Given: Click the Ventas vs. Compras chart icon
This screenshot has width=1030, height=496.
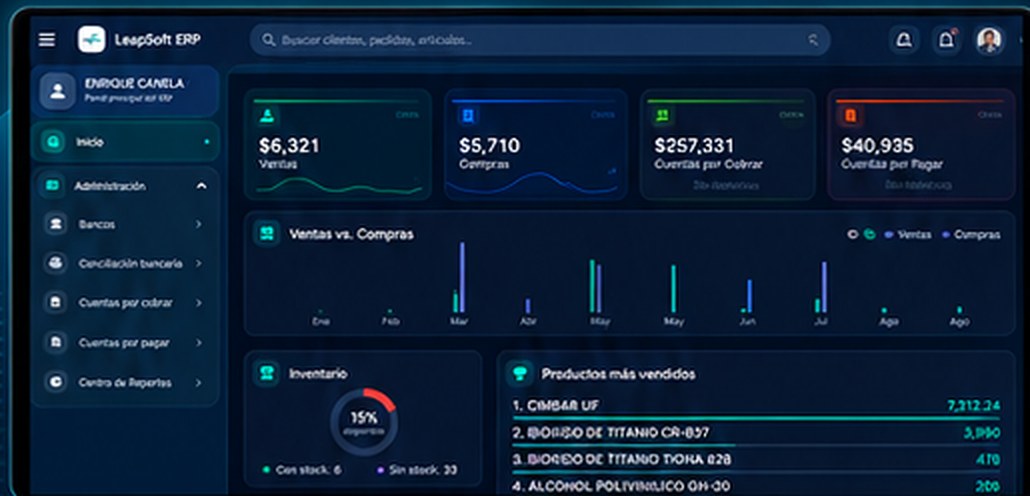Looking at the screenshot, I should 267,233.
